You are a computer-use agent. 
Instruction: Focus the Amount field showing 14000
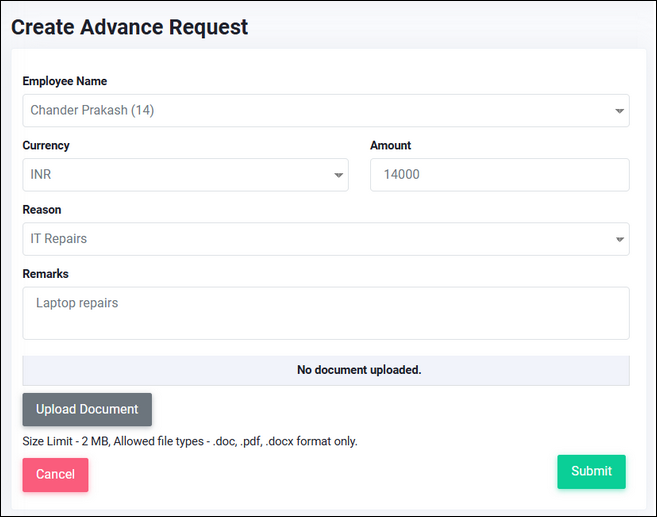499,175
